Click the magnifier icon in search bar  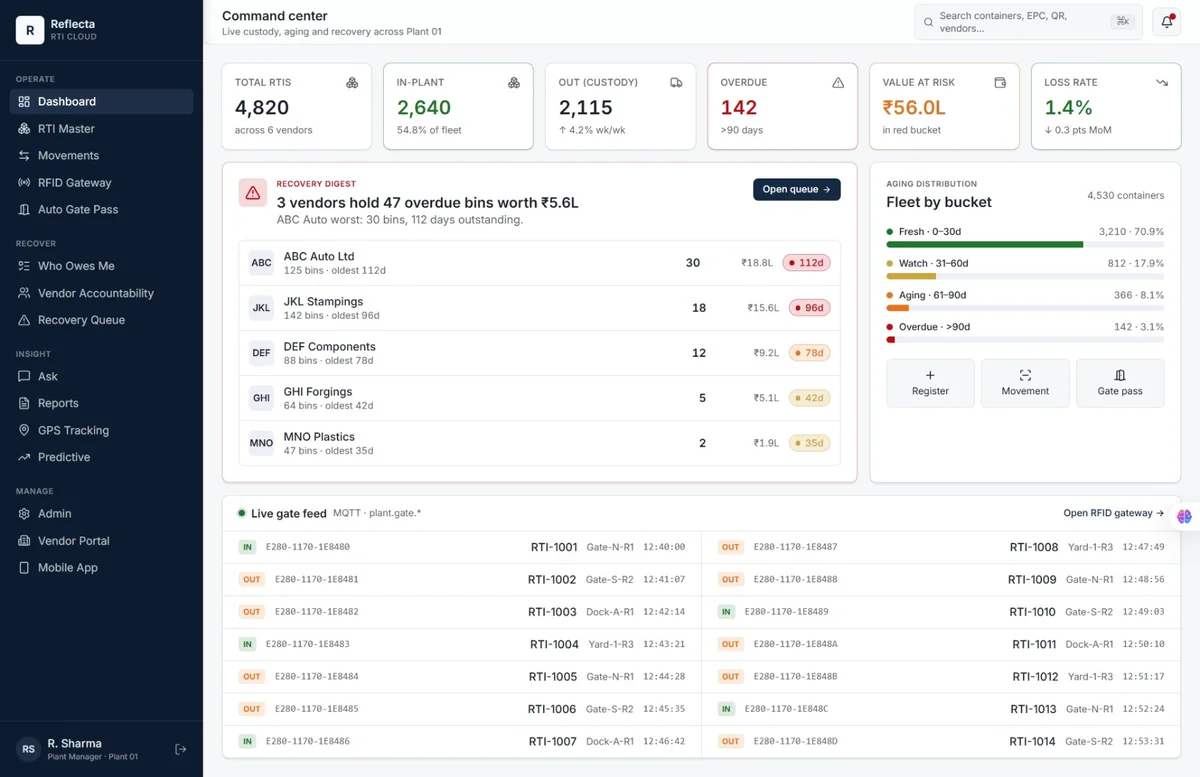tap(929, 22)
